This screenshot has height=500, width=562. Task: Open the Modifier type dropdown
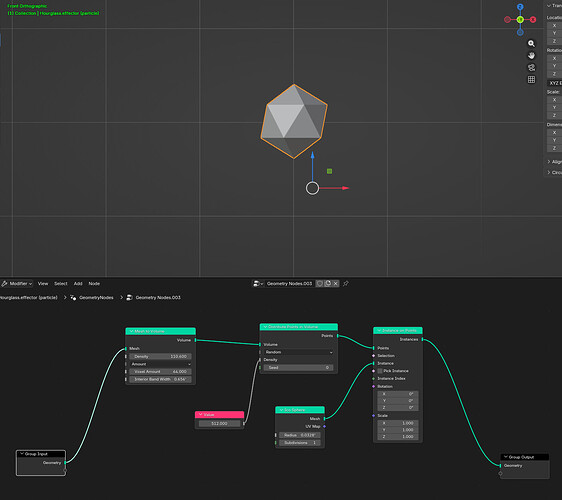pos(17,284)
